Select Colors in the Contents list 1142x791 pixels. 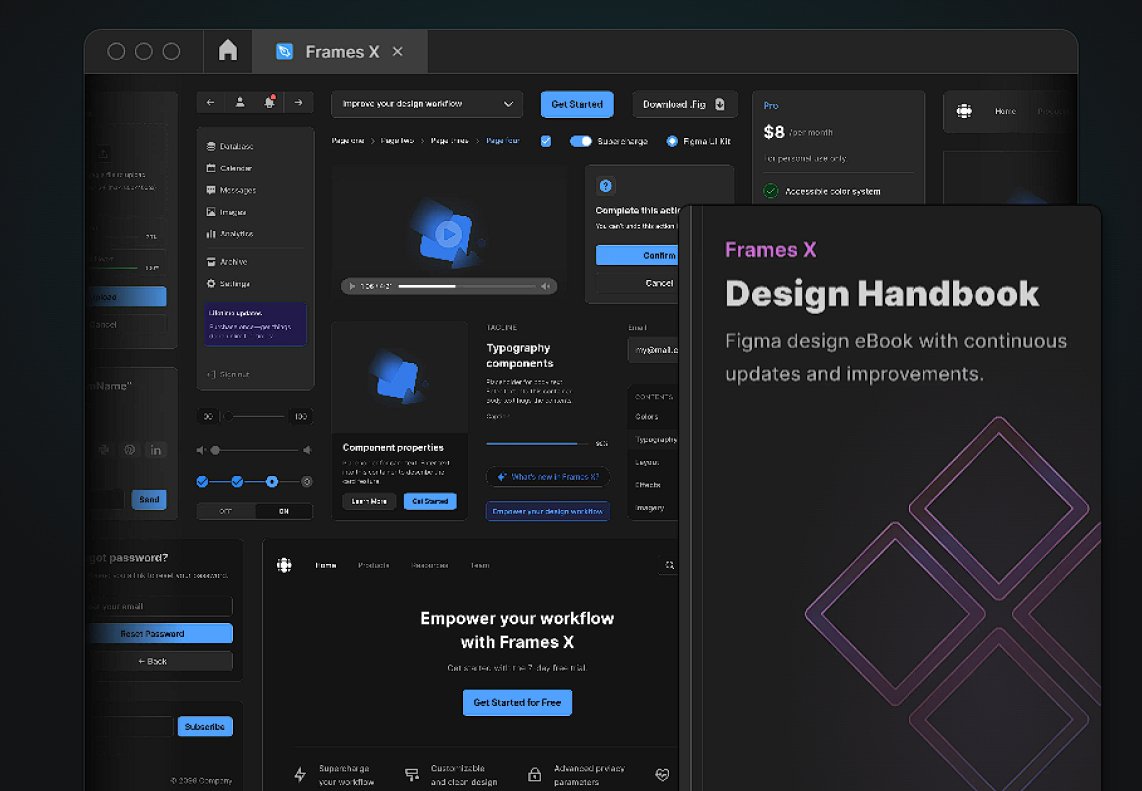click(647, 417)
